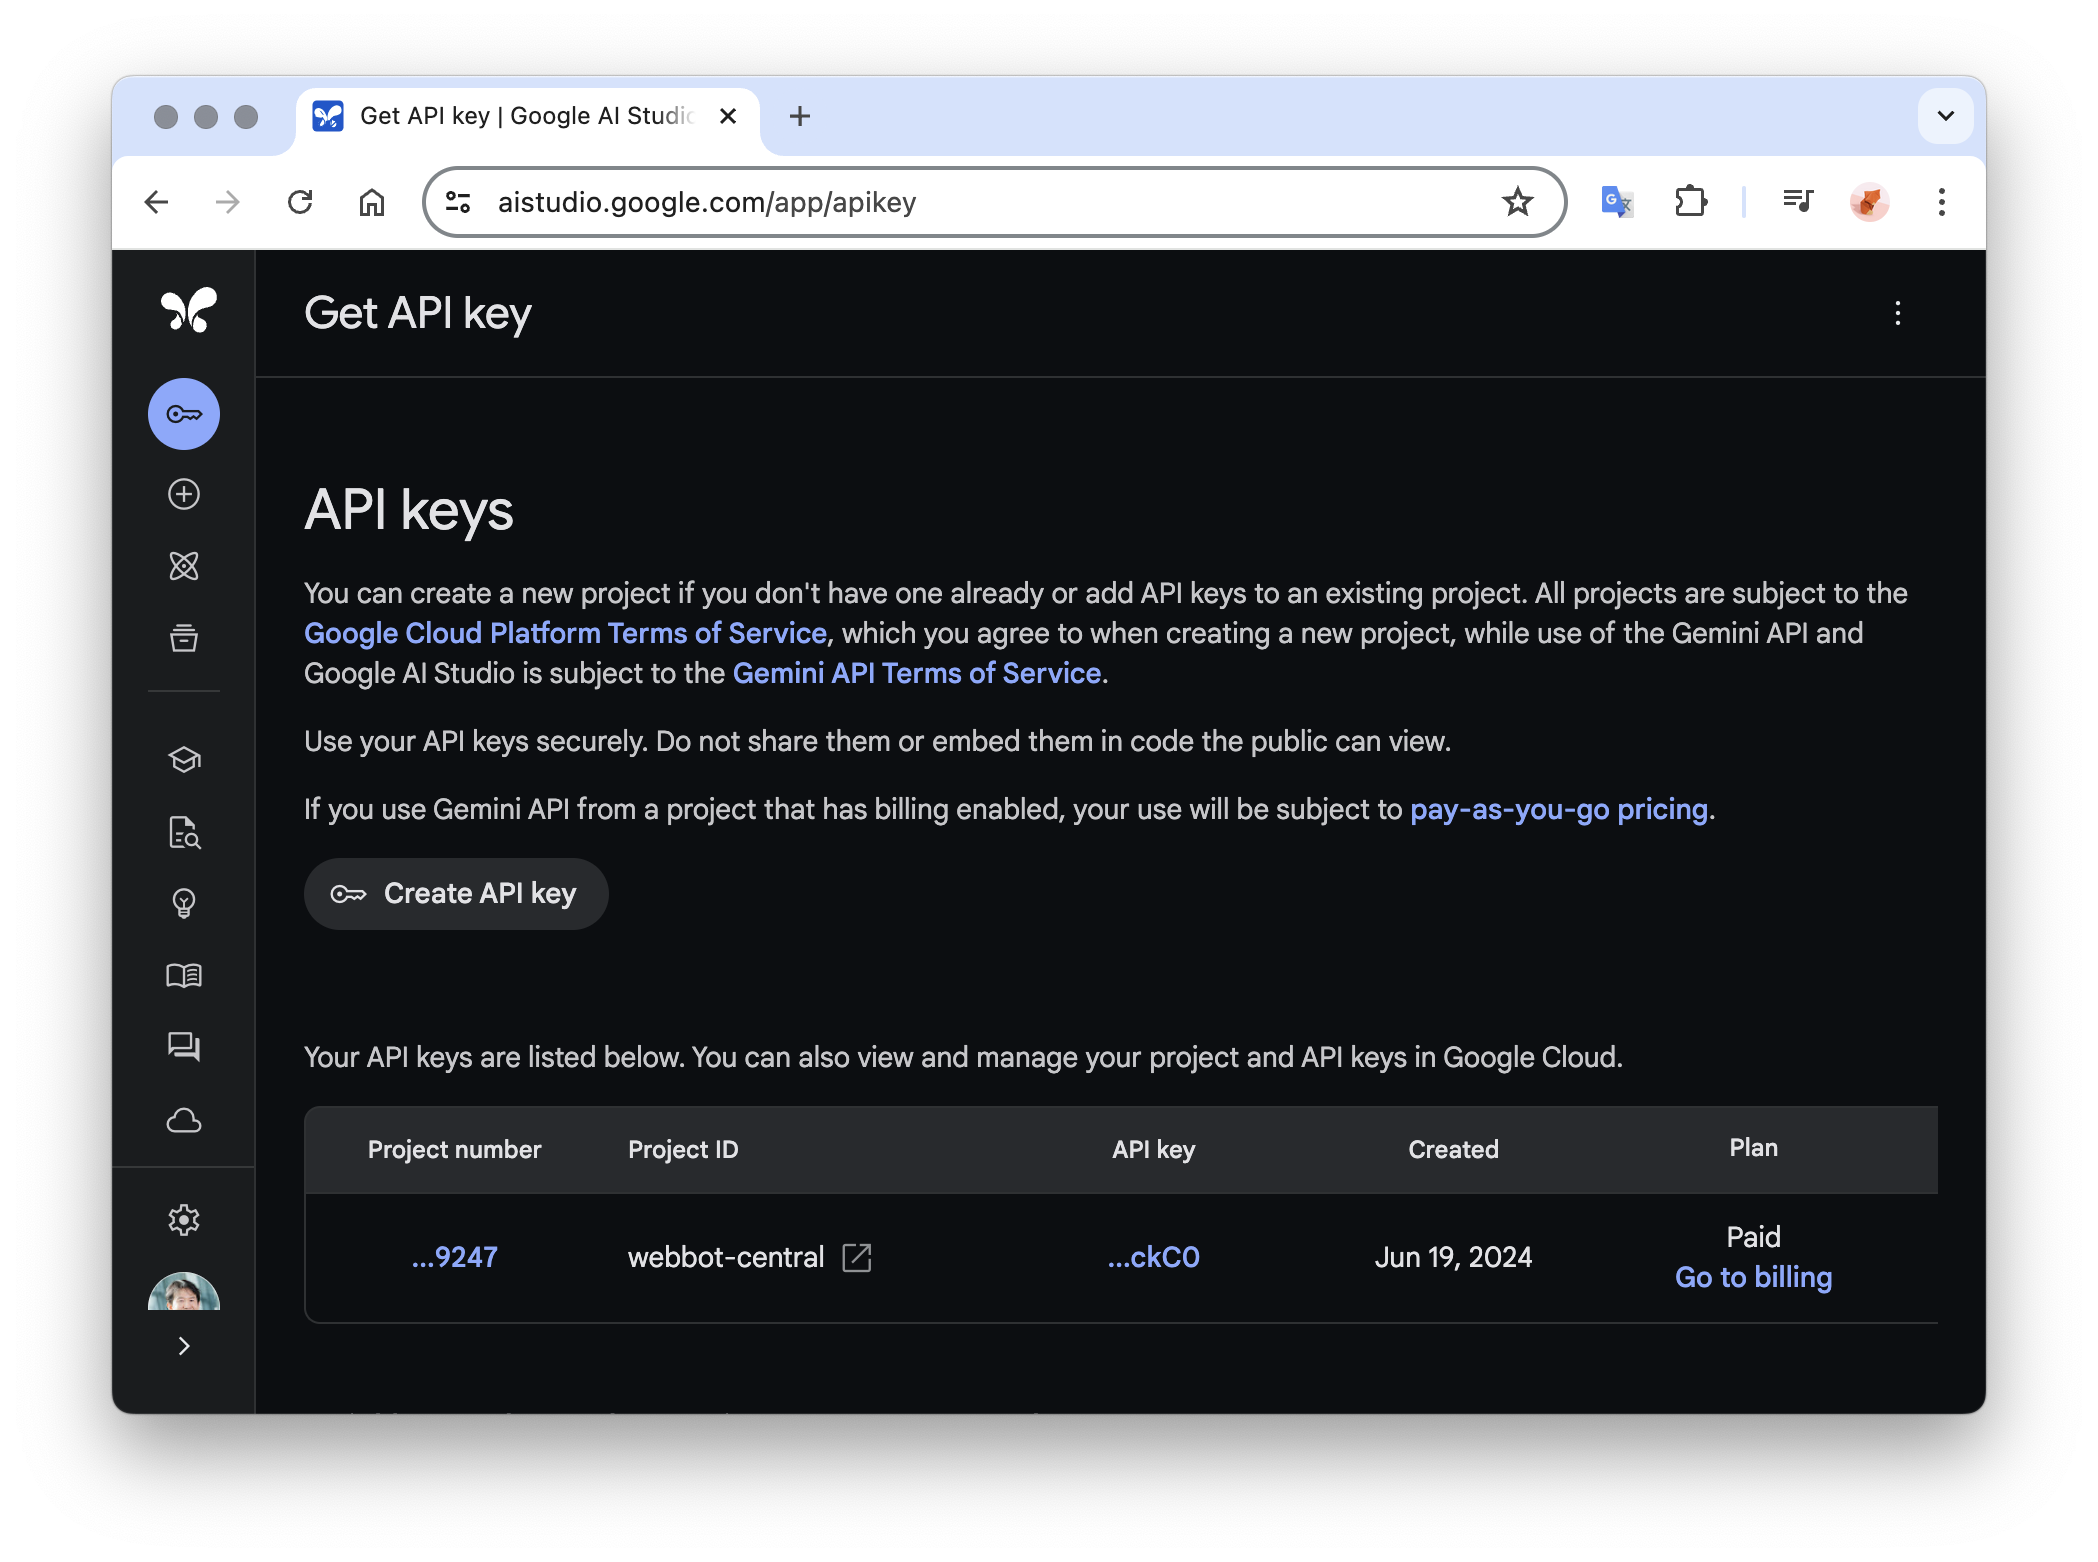
Task: Click the lightbulb sidebar icon
Action: [x=184, y=904]
